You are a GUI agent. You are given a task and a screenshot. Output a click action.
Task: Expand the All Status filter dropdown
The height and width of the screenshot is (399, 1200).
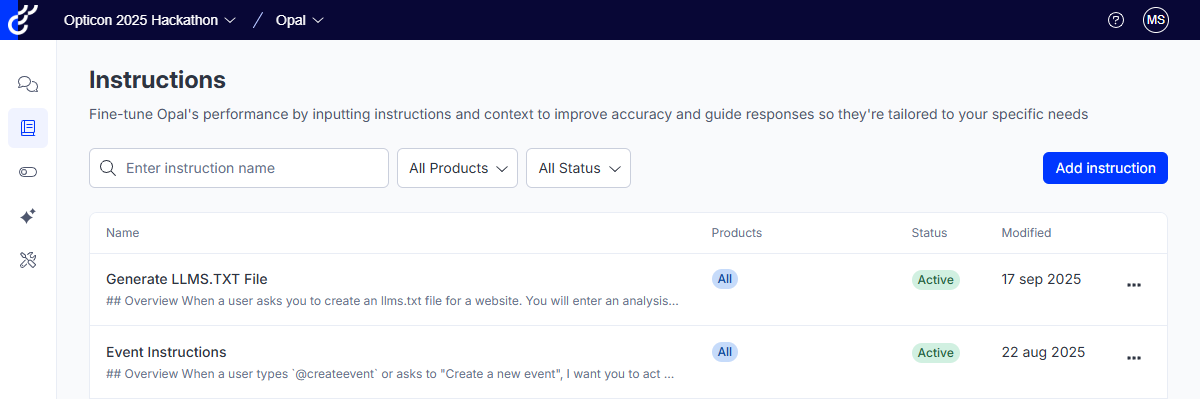click(578, 168)
